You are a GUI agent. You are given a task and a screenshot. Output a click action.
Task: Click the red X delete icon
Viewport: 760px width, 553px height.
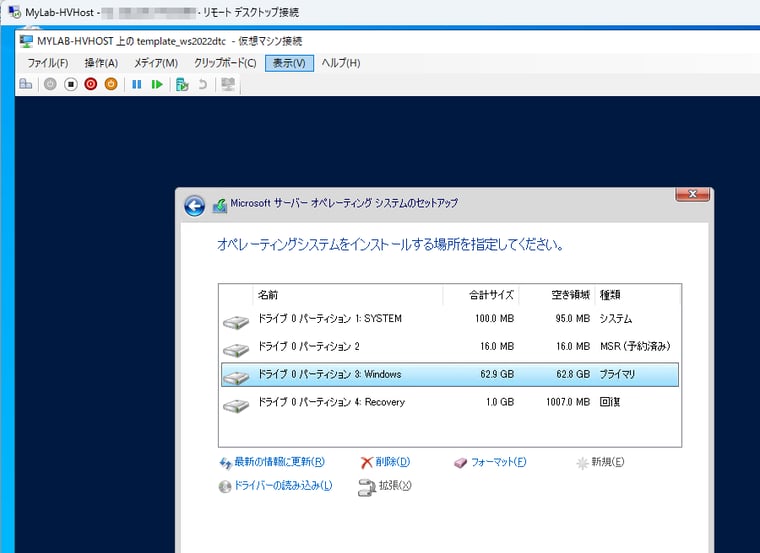[367, 463]
